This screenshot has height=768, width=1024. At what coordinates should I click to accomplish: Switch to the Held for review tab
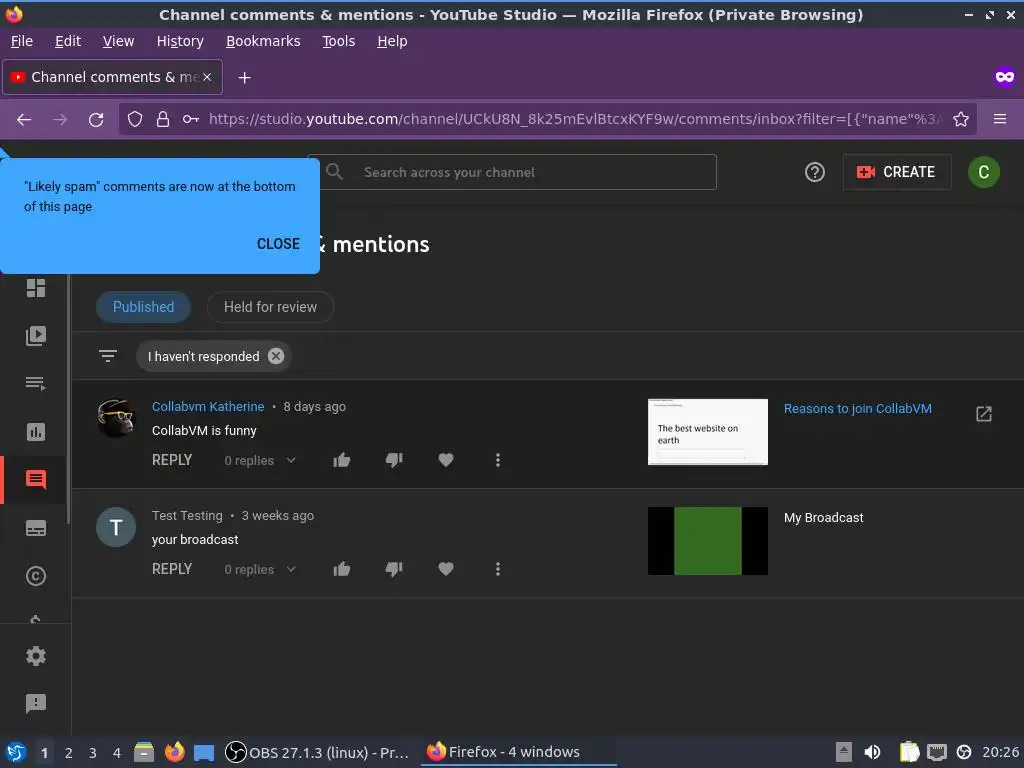270,307
